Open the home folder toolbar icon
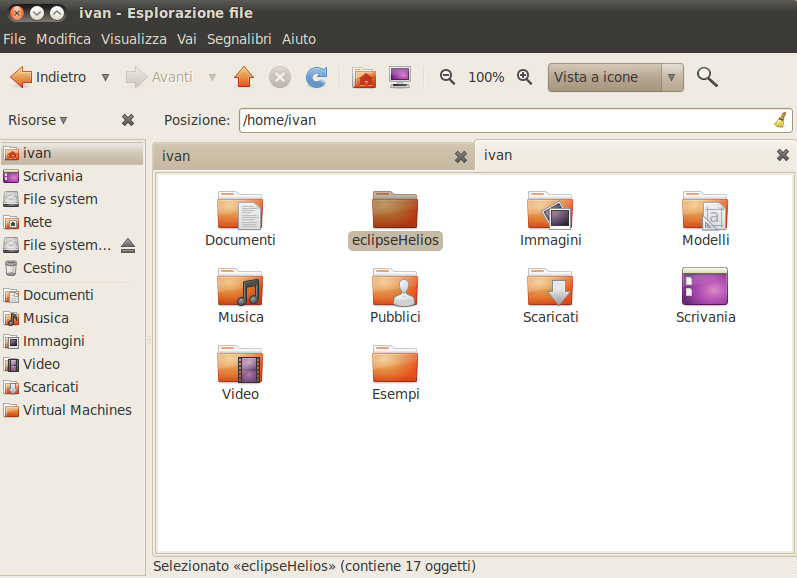Screen dimensions: 797x578 point(364,77)
